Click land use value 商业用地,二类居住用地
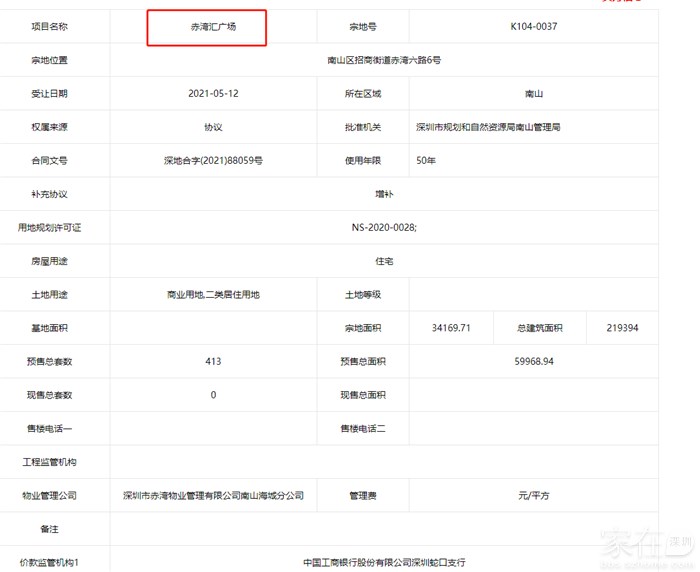This screenshot has height=572, width=700. pyautogui.click(x=213, y=295)
